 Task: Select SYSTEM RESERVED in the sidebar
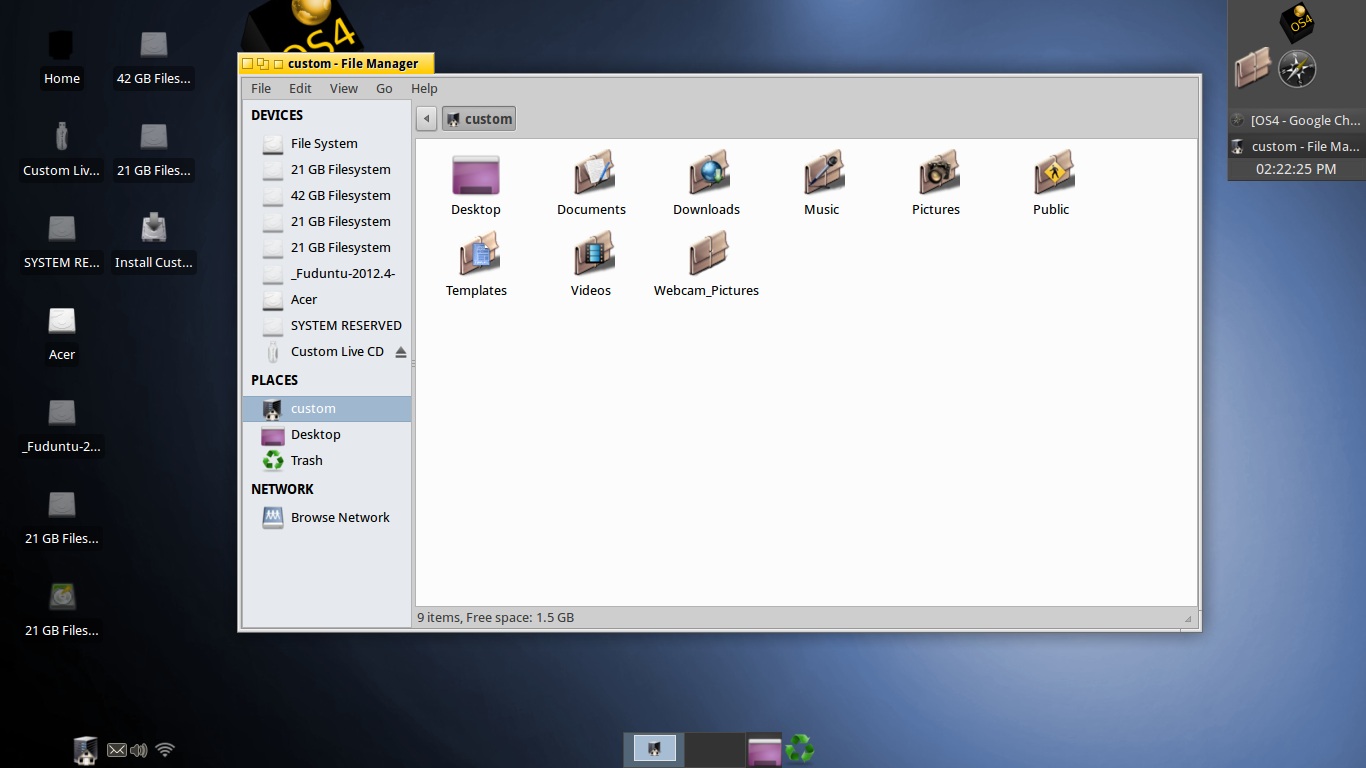pyautogui.click(x=327, y=326)
